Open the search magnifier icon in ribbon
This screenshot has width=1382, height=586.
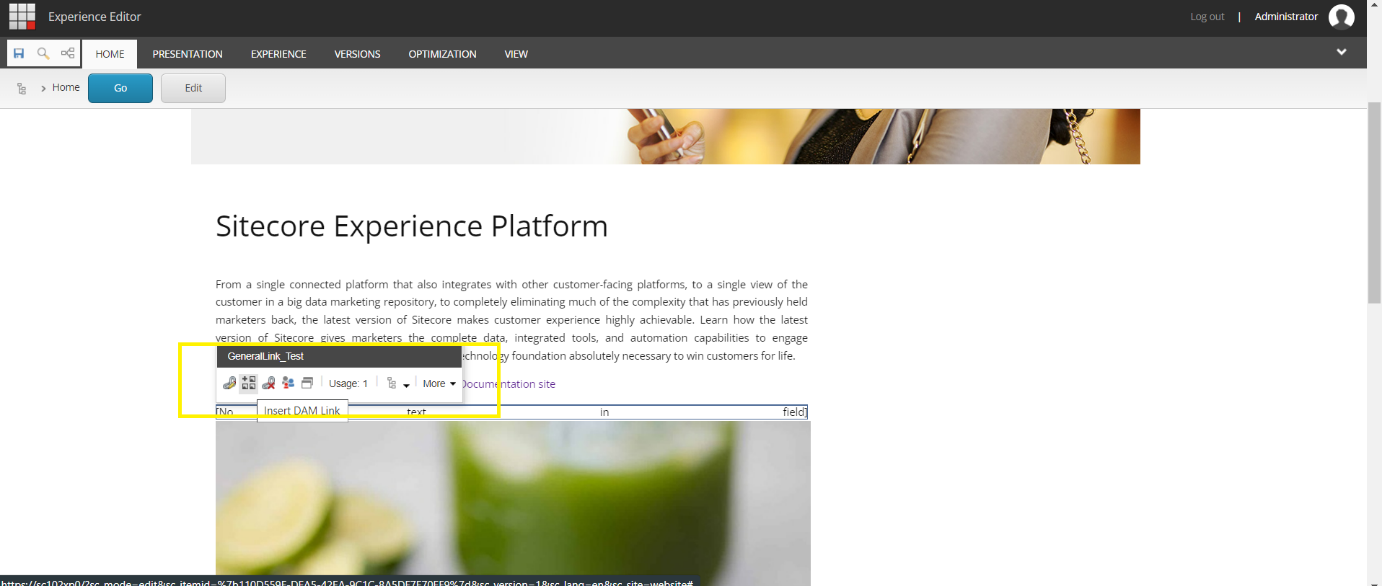click(43, 53)
